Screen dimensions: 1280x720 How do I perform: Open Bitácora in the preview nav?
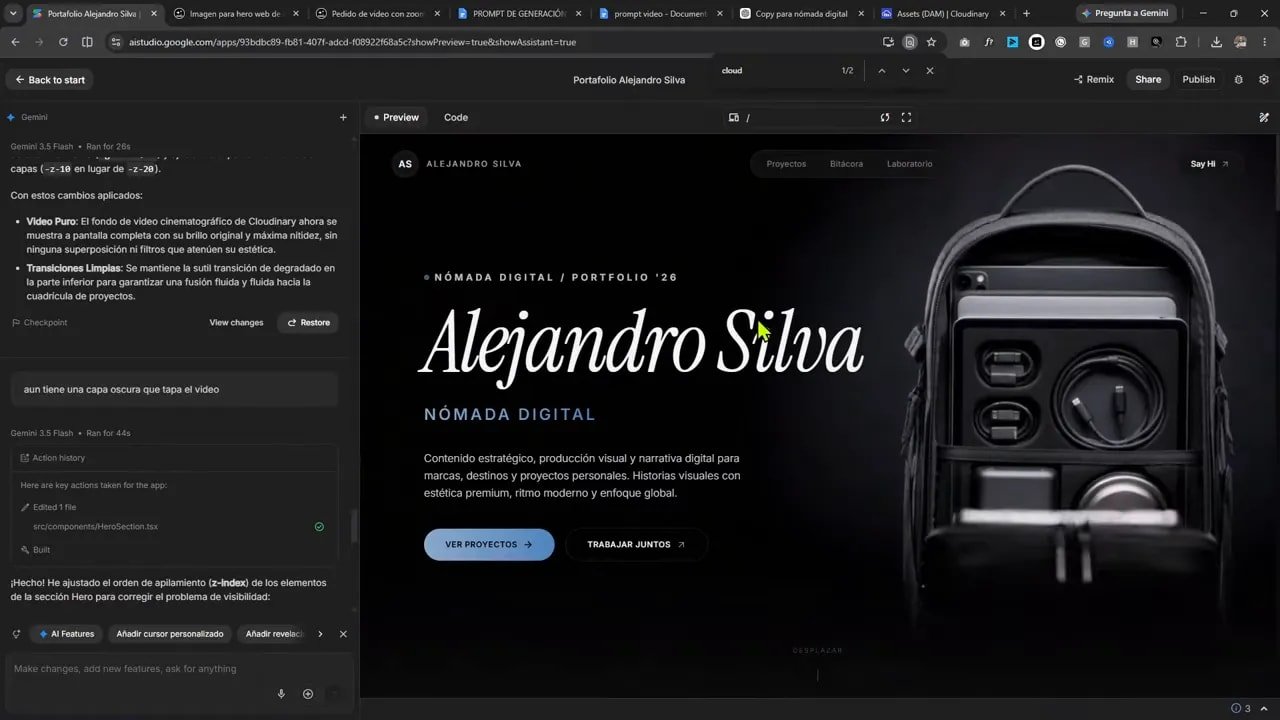coord(846,164)
